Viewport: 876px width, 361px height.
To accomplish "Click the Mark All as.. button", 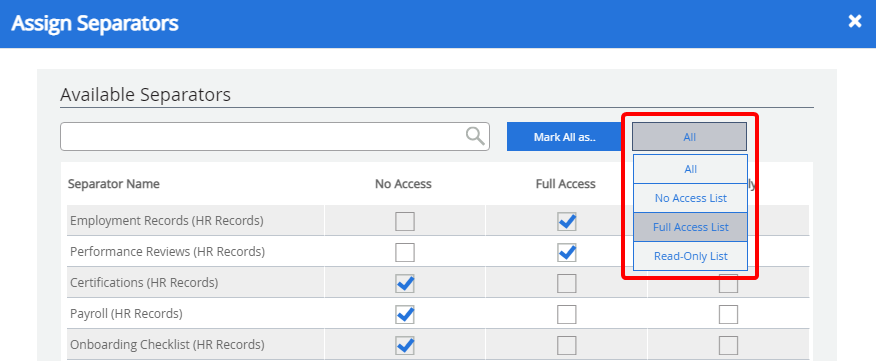I will pyautogui.click(x=565, y=137).
